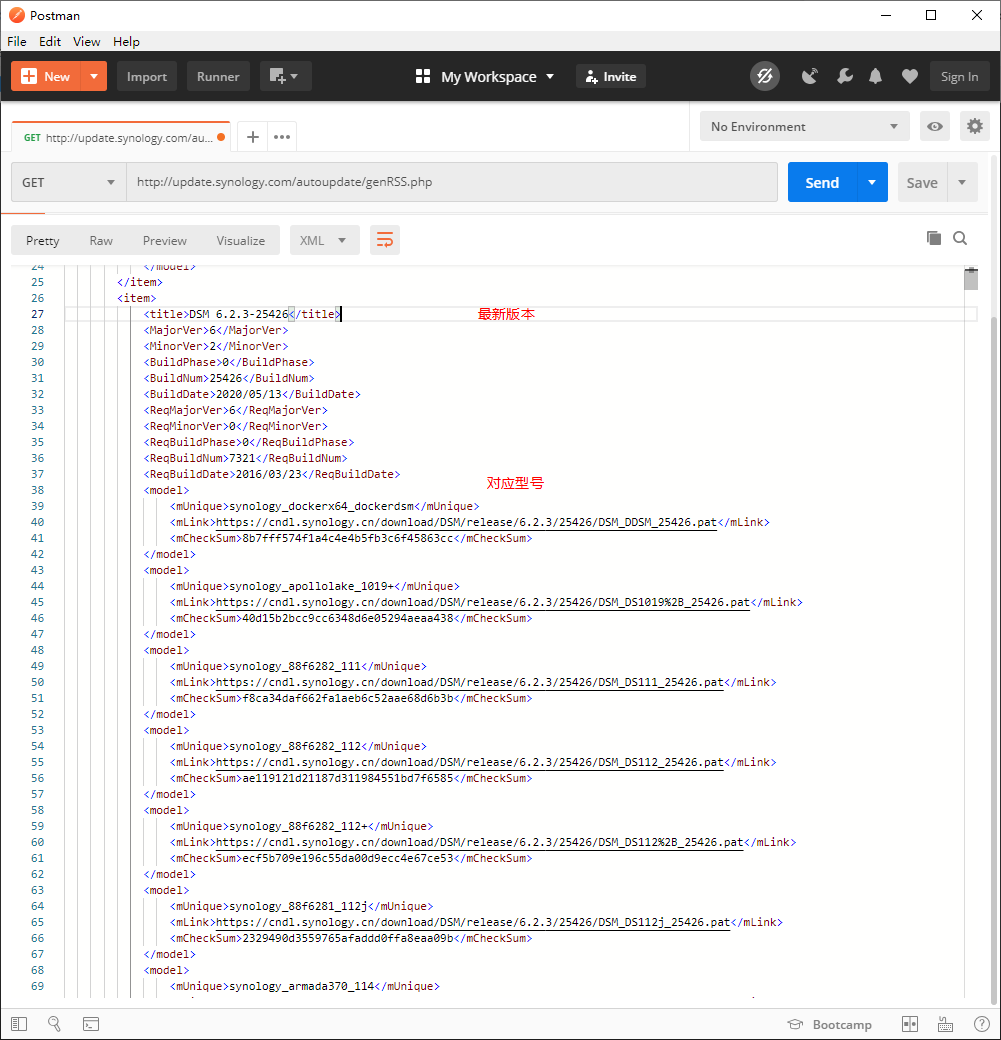The image size is (1001, 1040).
Task: Toggle the sidebar icon in status bar
Action: (x=19, y=1024)
